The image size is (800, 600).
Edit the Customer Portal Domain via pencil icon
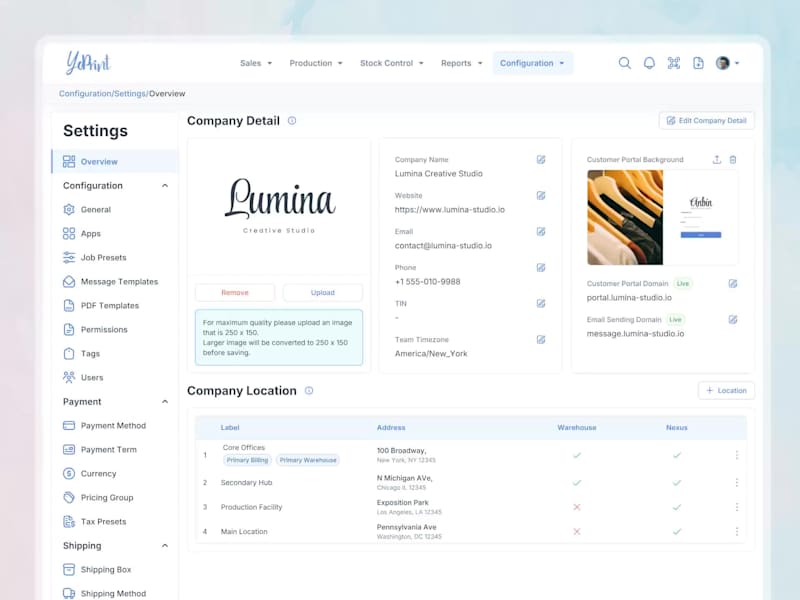[733, 283]
